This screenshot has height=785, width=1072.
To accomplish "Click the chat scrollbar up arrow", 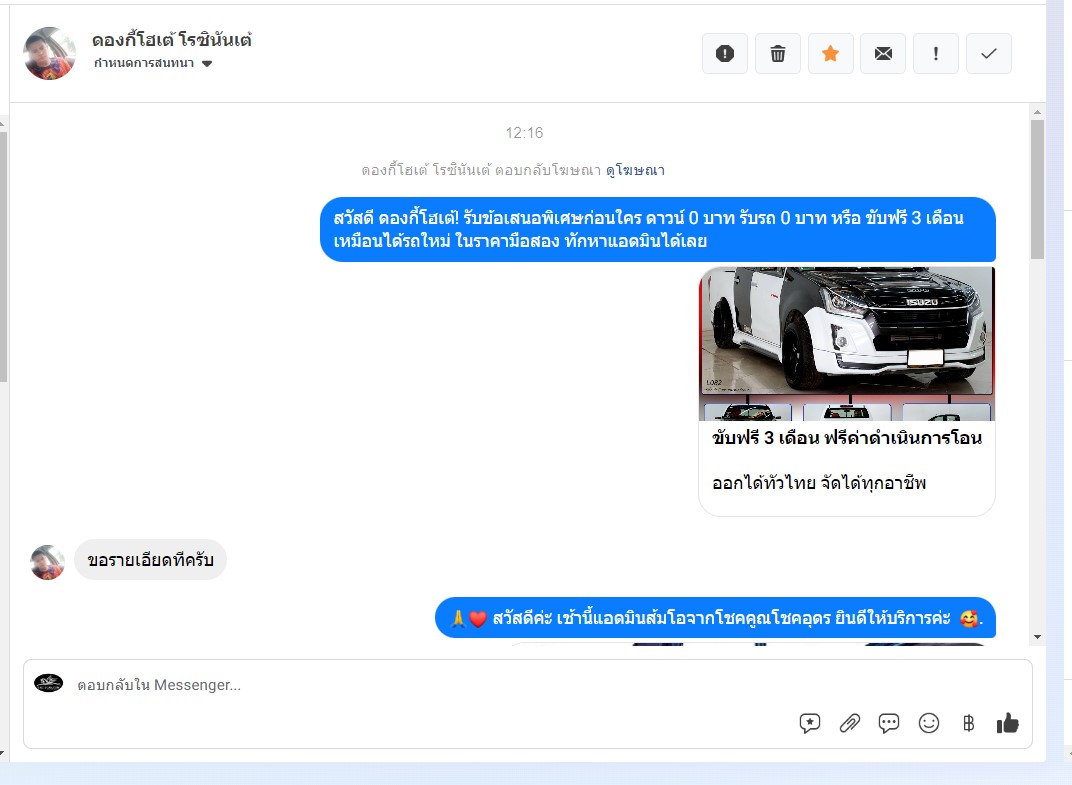I will pyautogui.click(x=1038, y=111).
